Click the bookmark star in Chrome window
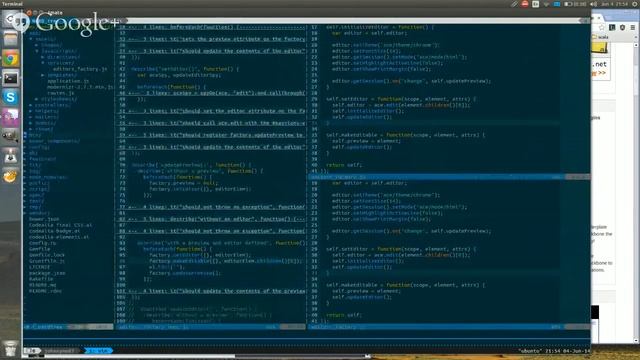The width and height of the screenshot is (640, 360). (601, 27)
